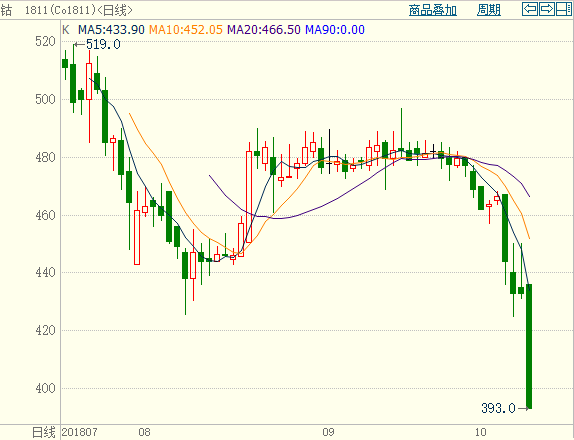Open the 周期 period link
The height and width of the screenshot is (440, 574).
(x=489, y=10)
